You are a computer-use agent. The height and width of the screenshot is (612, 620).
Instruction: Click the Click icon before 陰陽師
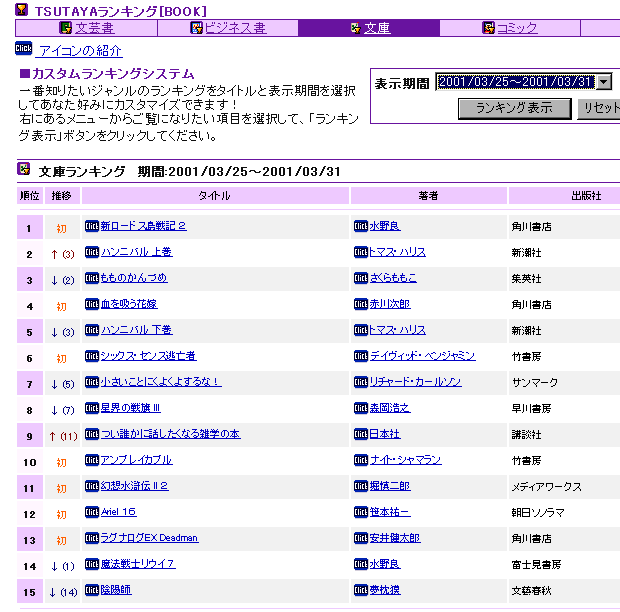click(92, 590)
